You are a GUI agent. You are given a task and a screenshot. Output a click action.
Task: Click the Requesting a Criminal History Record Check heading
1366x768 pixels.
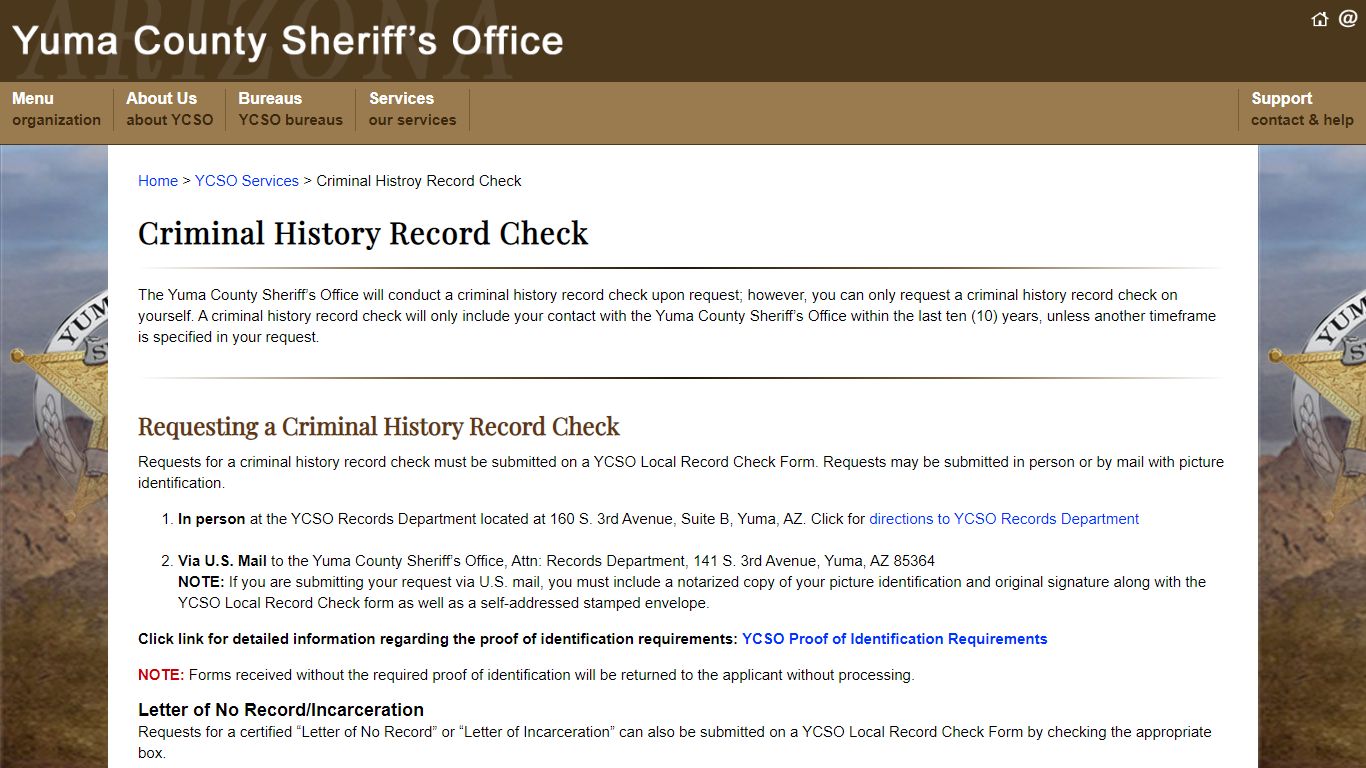(379, 427)
